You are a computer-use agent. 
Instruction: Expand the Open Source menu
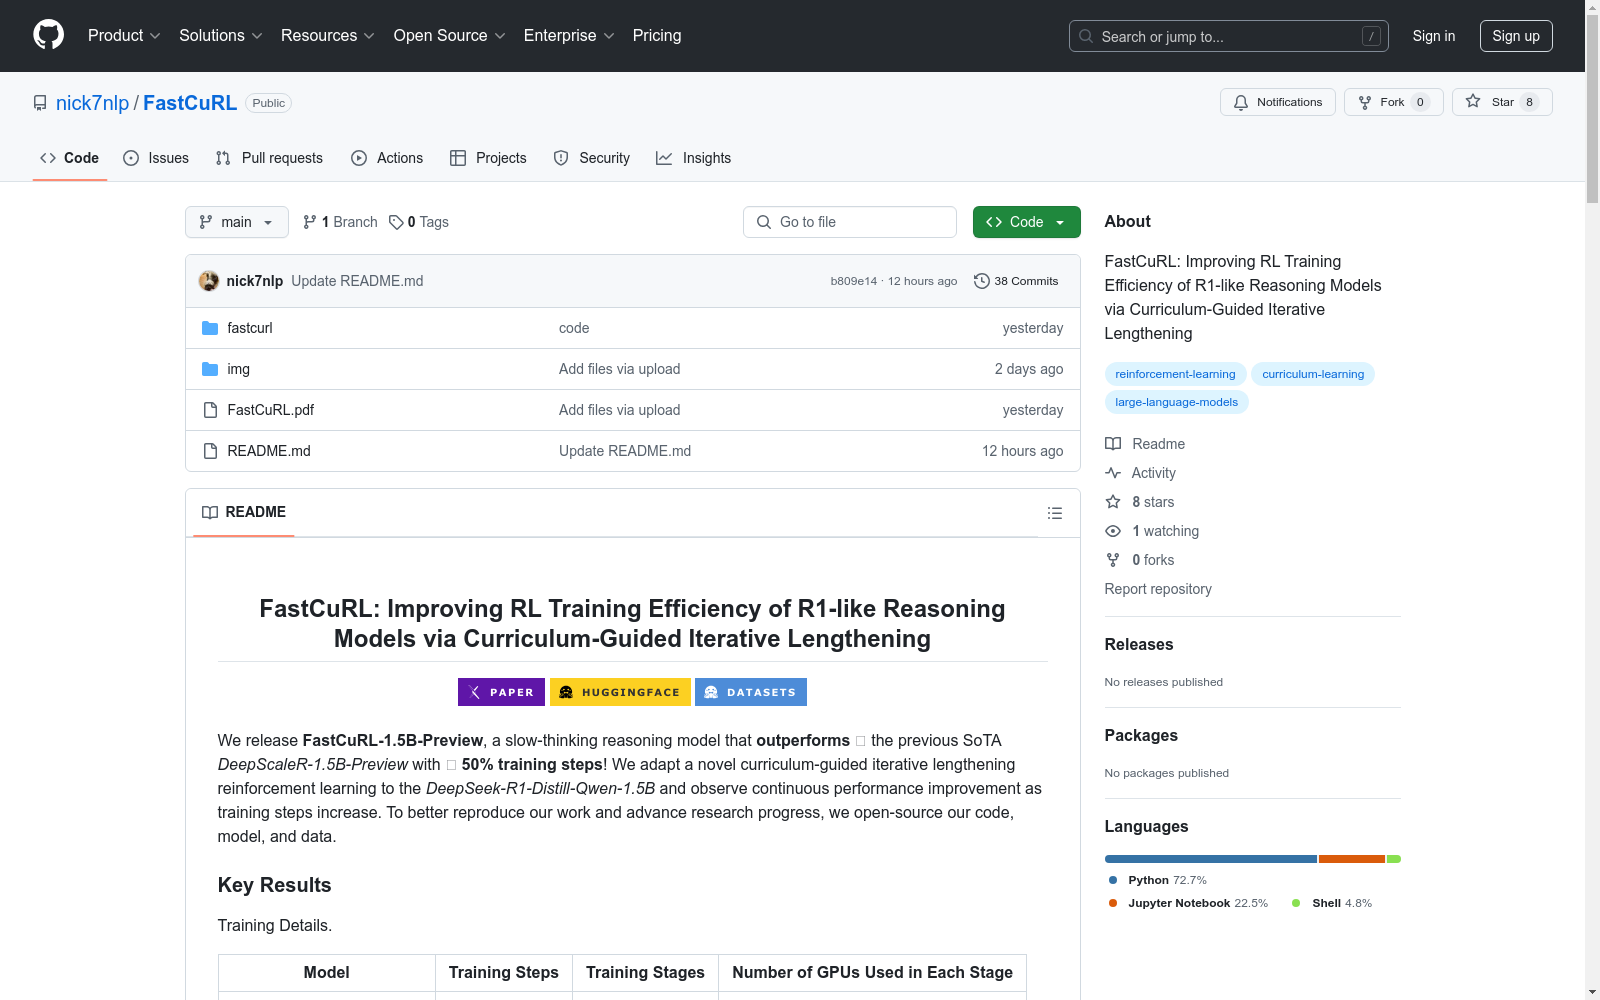pos(450,36)
